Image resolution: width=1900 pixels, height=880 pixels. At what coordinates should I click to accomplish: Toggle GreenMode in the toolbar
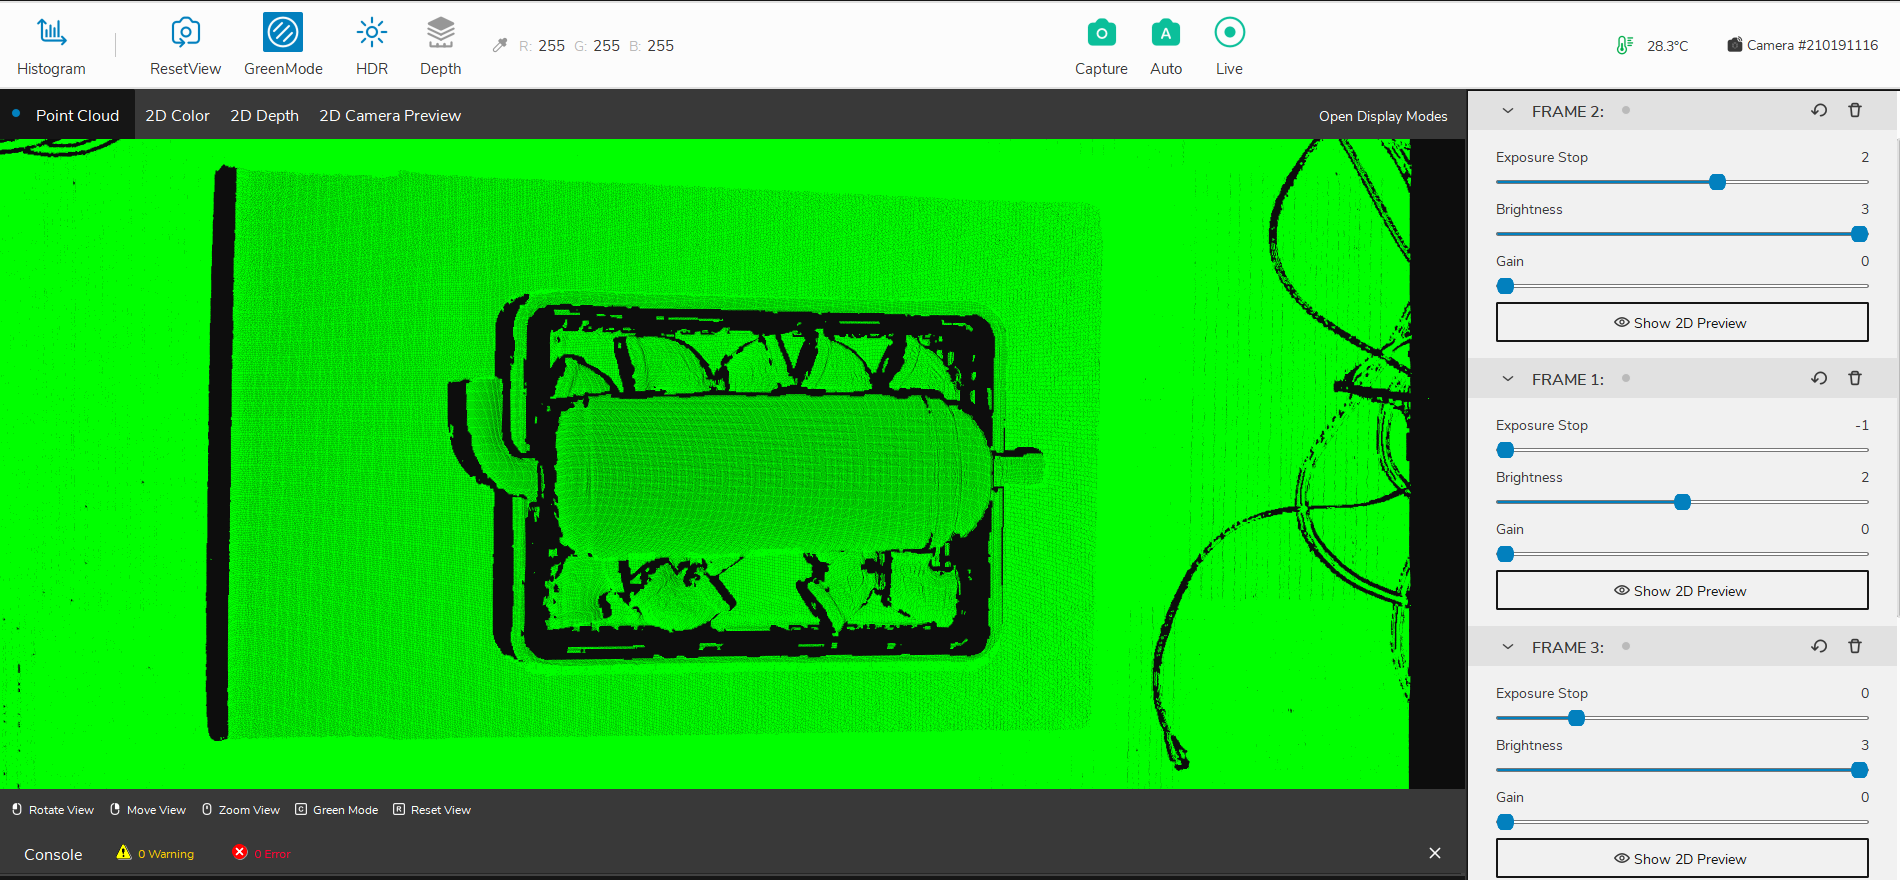coord(283,33)
